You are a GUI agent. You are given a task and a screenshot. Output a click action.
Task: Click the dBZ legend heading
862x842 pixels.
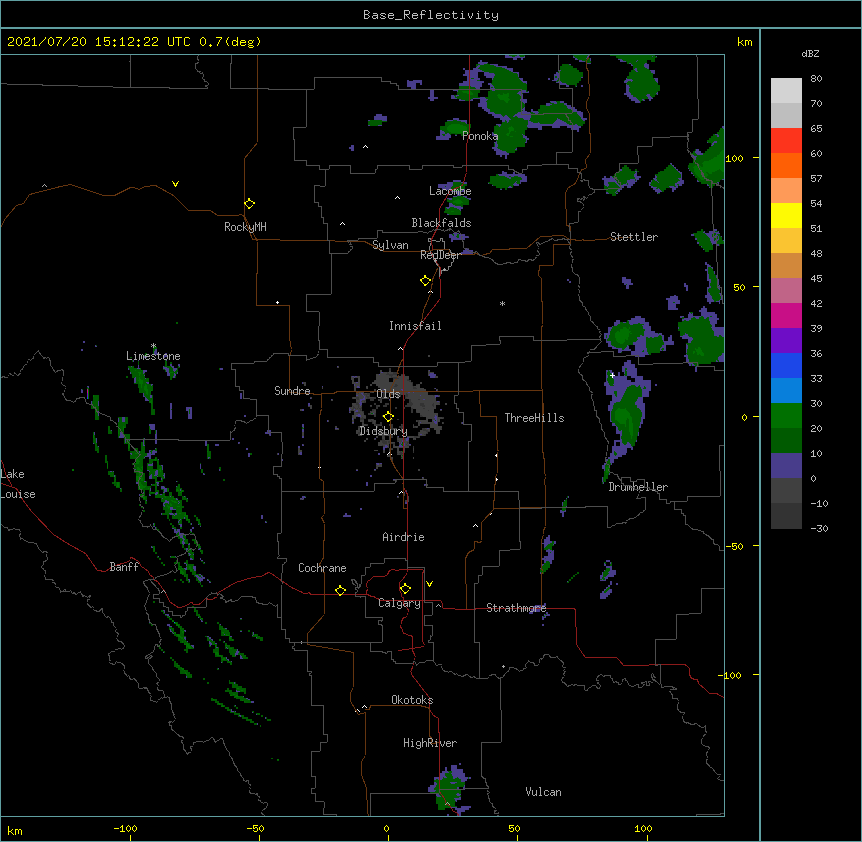(810, 54)
